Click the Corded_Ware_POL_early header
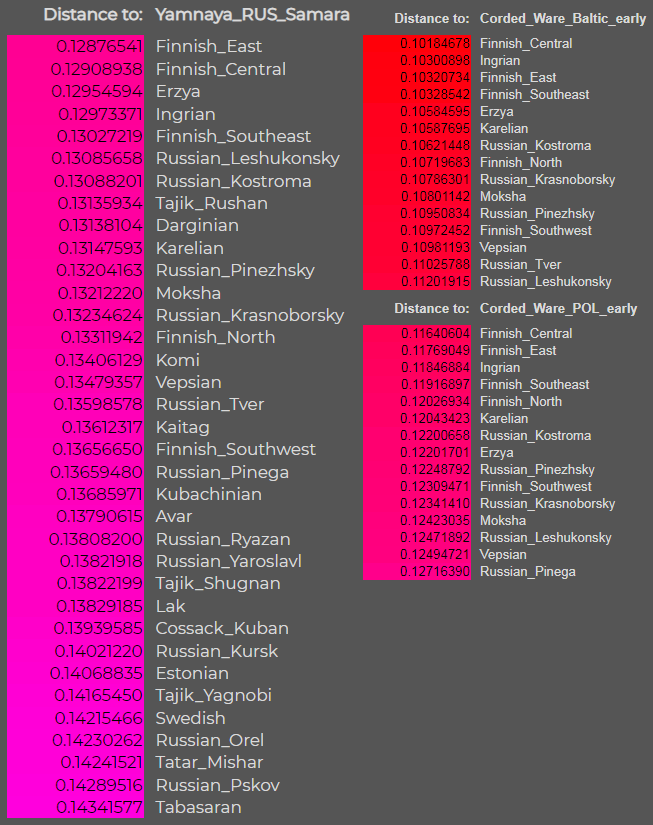This screenshot has height=825, width=653. [558, 309]
